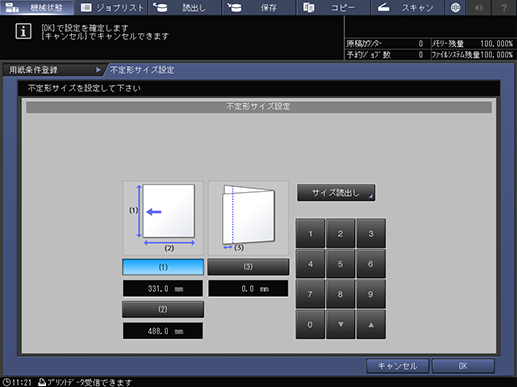This screenshot has height=387, width=517.
Task: Select the folded sheet diagram with (3)
Action: click(x=248, y=218)
